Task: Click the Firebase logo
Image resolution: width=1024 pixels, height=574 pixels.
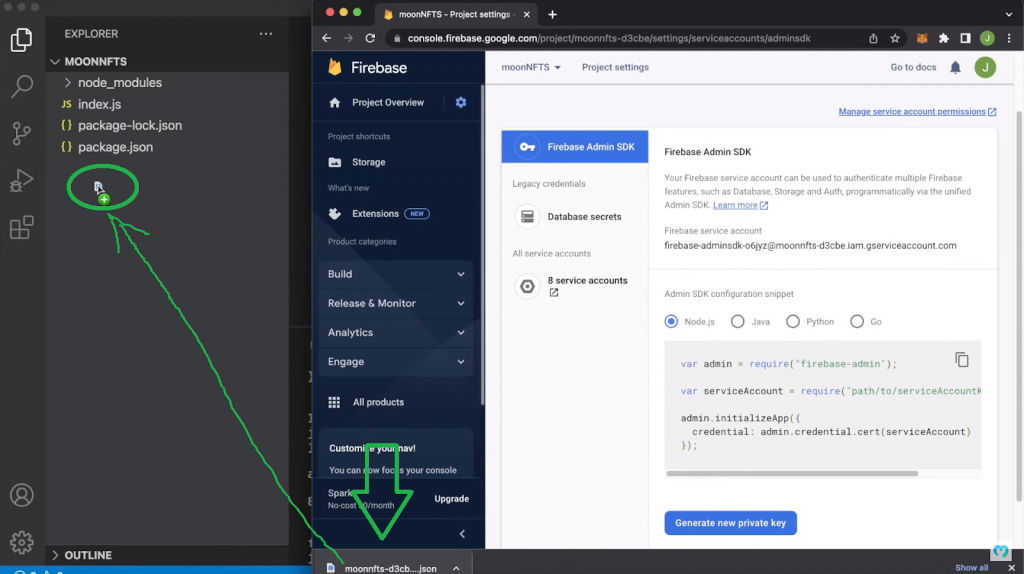Action: [x=368, y=67]
